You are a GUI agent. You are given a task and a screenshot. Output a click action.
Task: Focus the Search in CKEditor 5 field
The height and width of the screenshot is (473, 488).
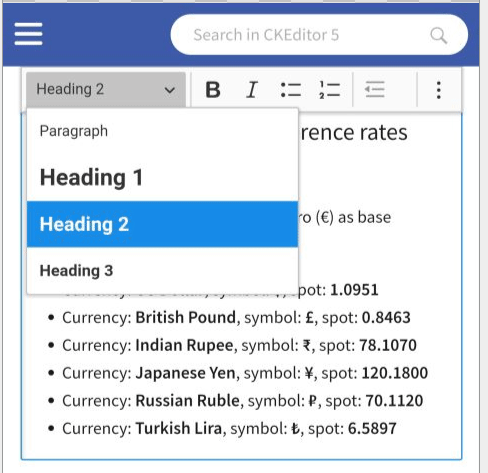point(319,35)
